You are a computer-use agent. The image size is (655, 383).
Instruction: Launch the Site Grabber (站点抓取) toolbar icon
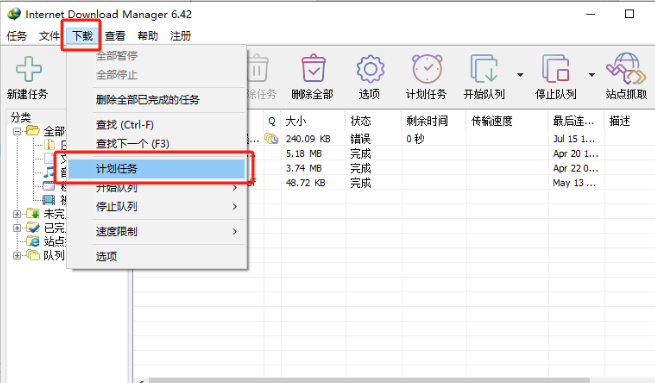626,68
